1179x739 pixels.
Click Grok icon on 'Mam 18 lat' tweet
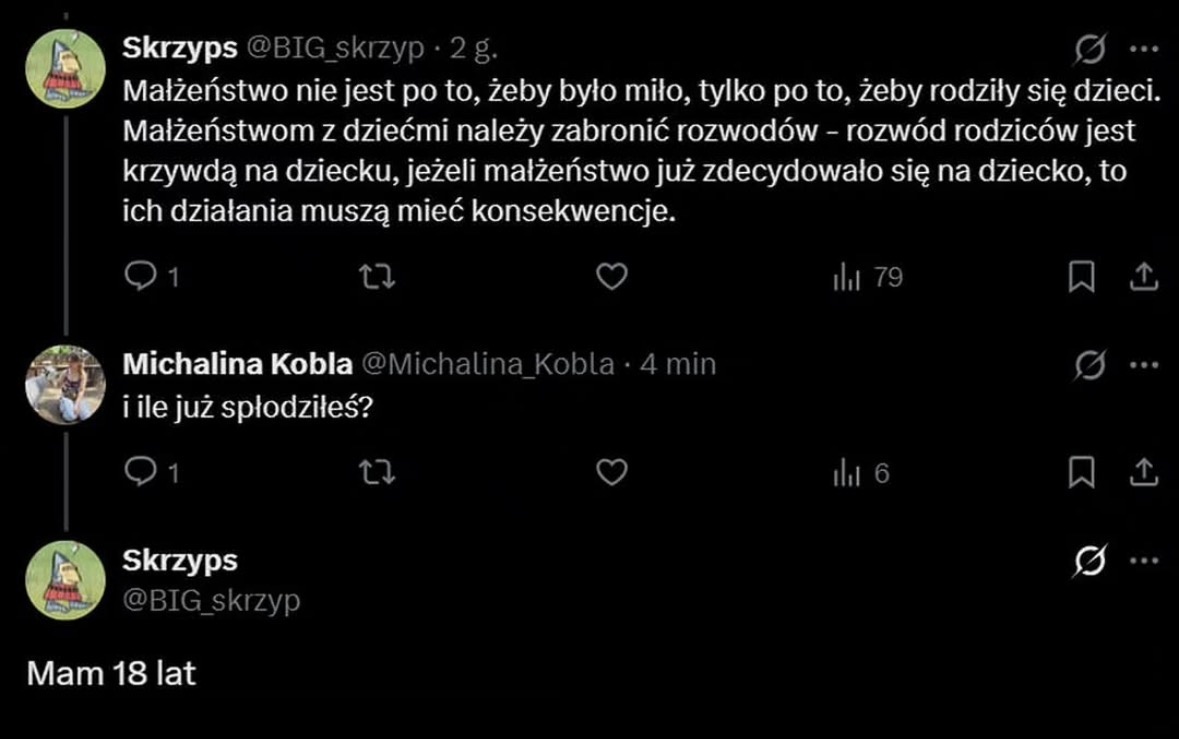(1090, 563)
